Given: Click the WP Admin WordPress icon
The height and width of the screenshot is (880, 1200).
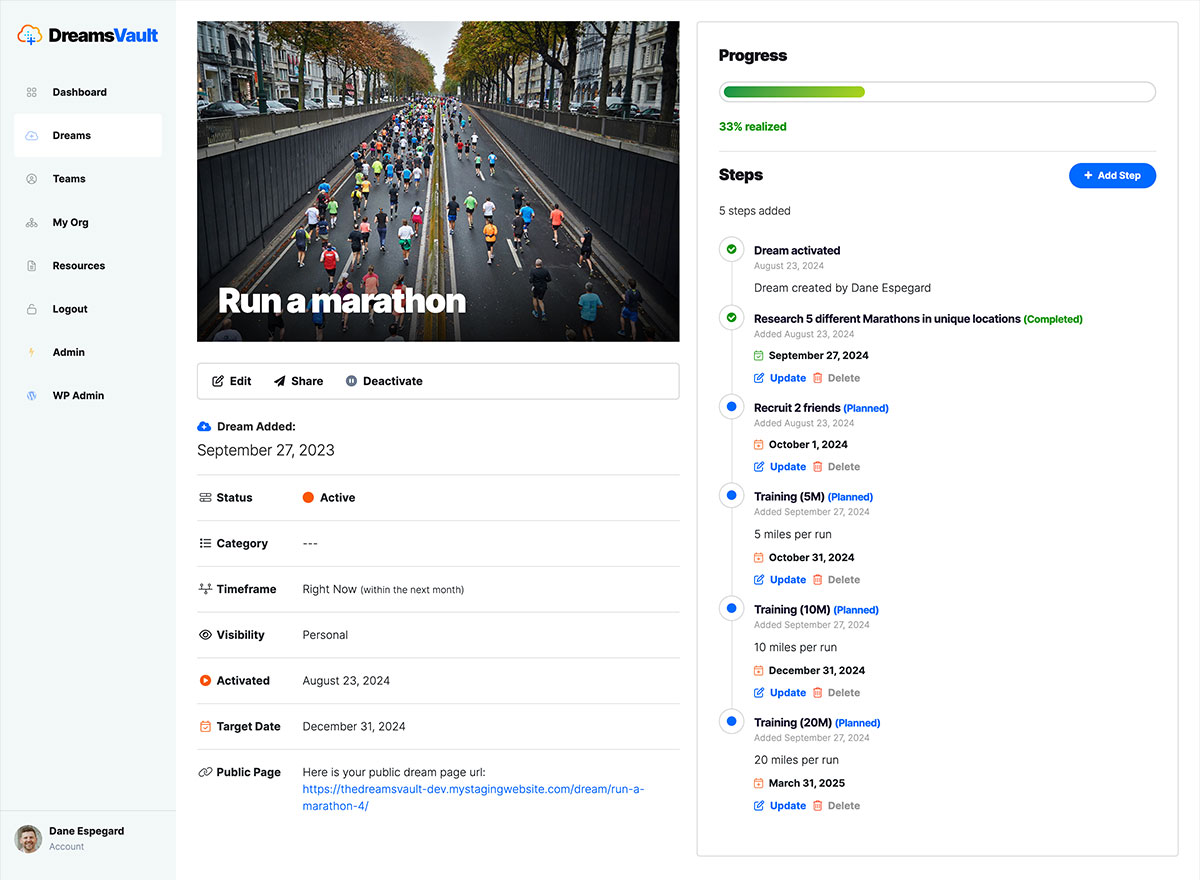Looking at the screenshot, I should click(x=31, y=396).
